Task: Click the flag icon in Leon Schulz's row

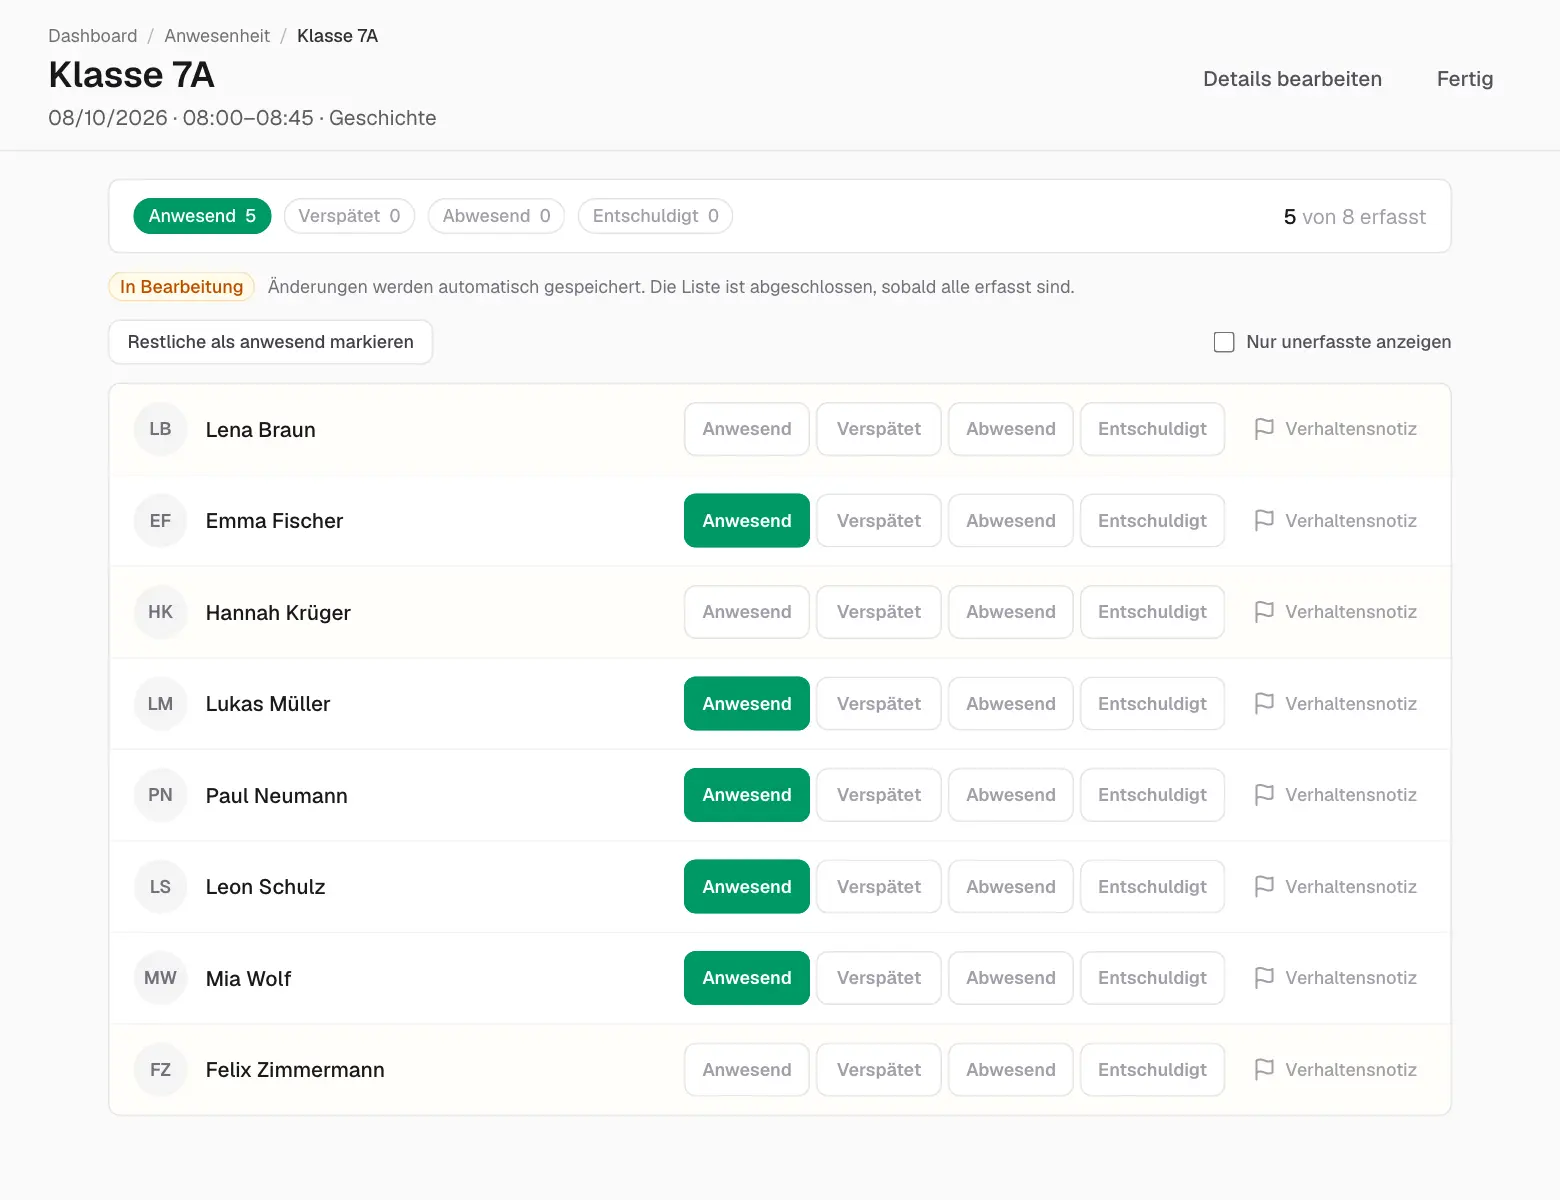Action: coord(1264,887)
